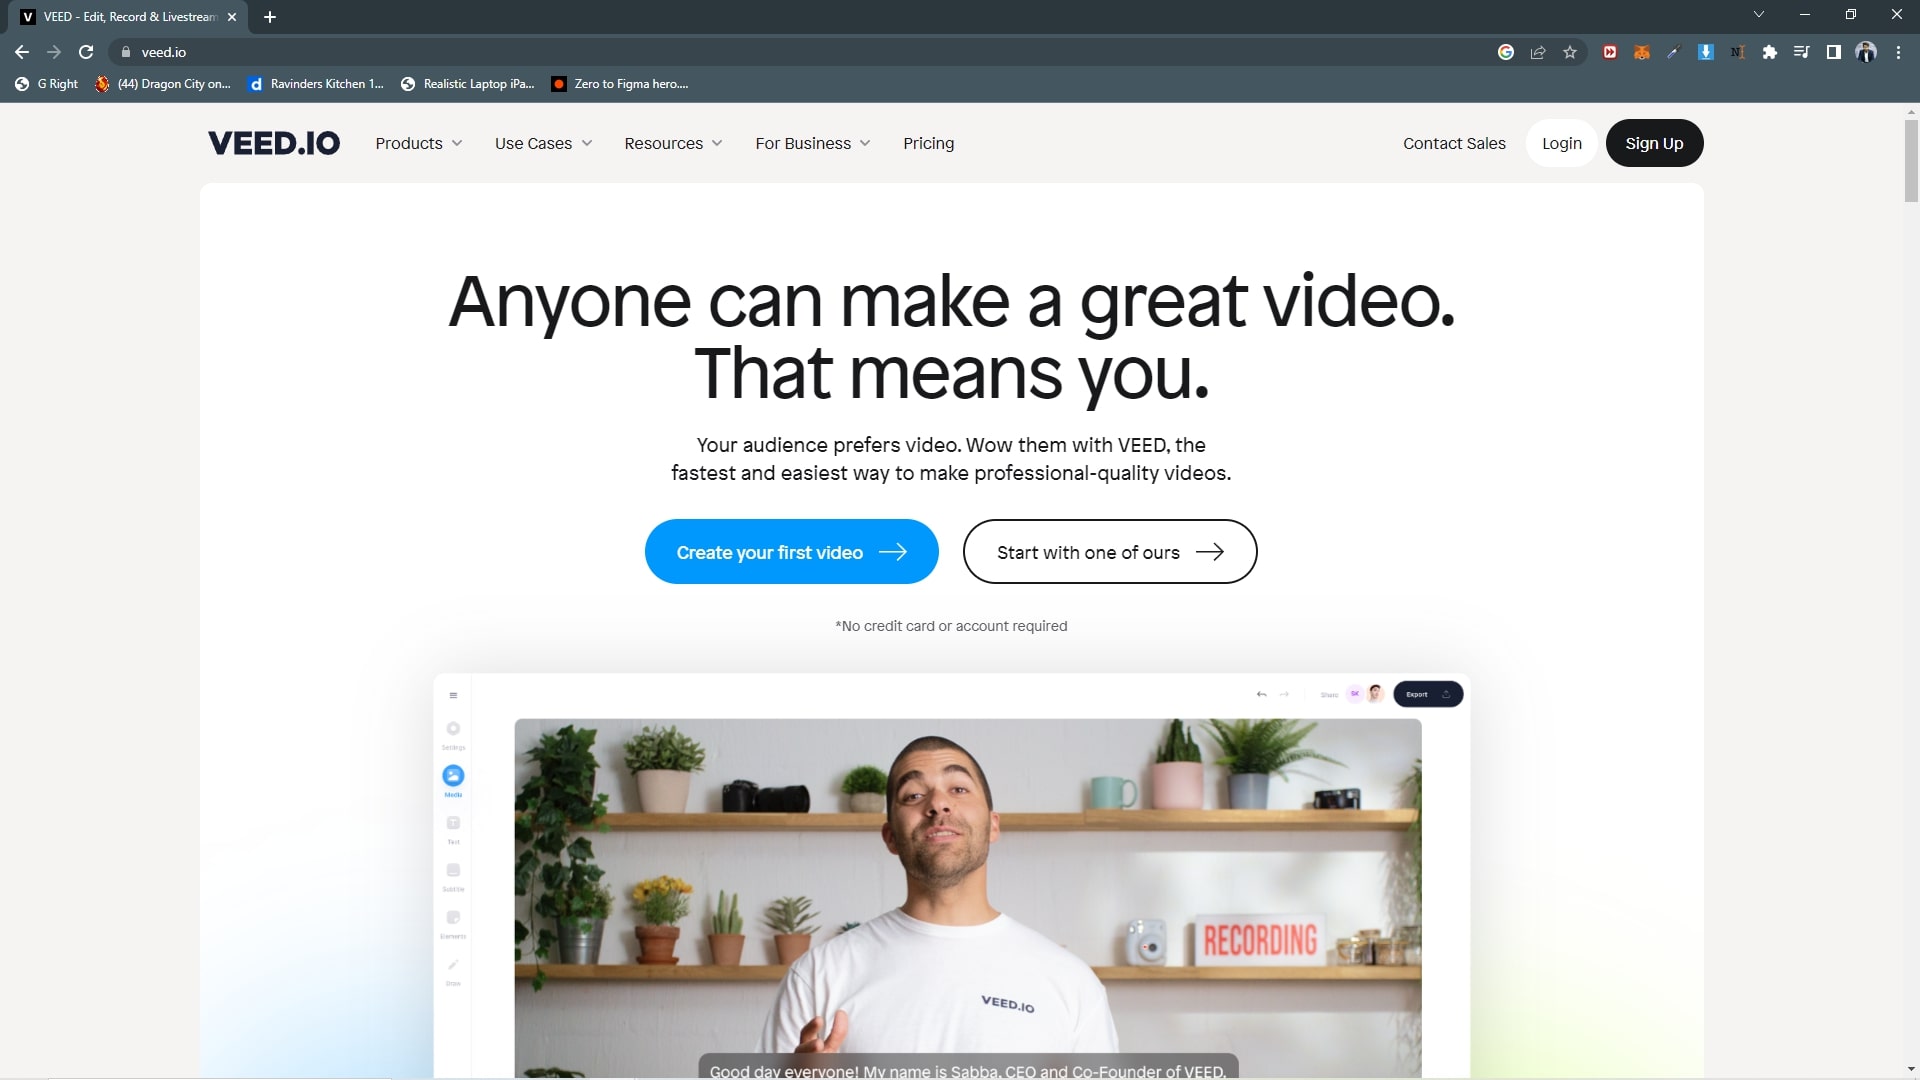Bookmark this page with the star icon
This screenshot has height=1080, width=1920.
[1570, 52]
